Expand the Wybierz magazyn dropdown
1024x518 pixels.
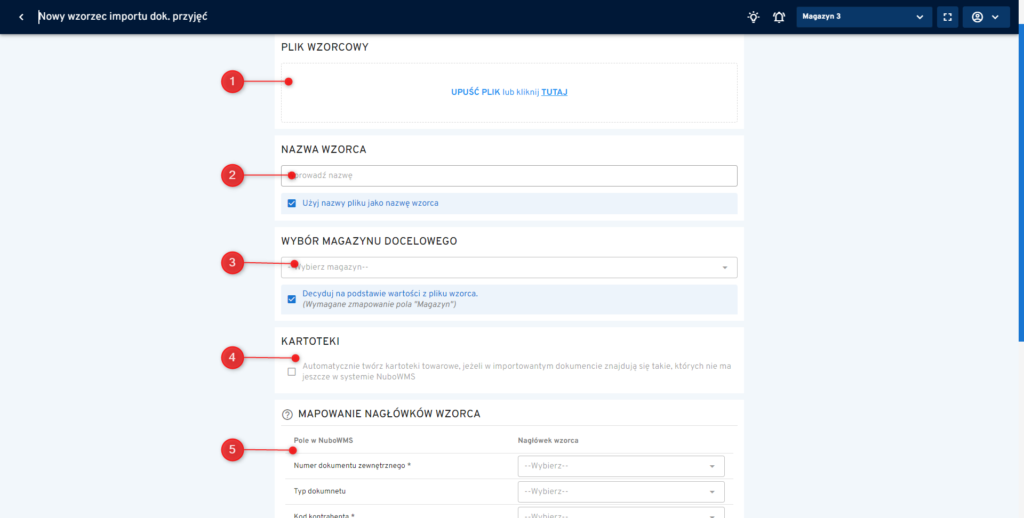click(x=509, y=267)
